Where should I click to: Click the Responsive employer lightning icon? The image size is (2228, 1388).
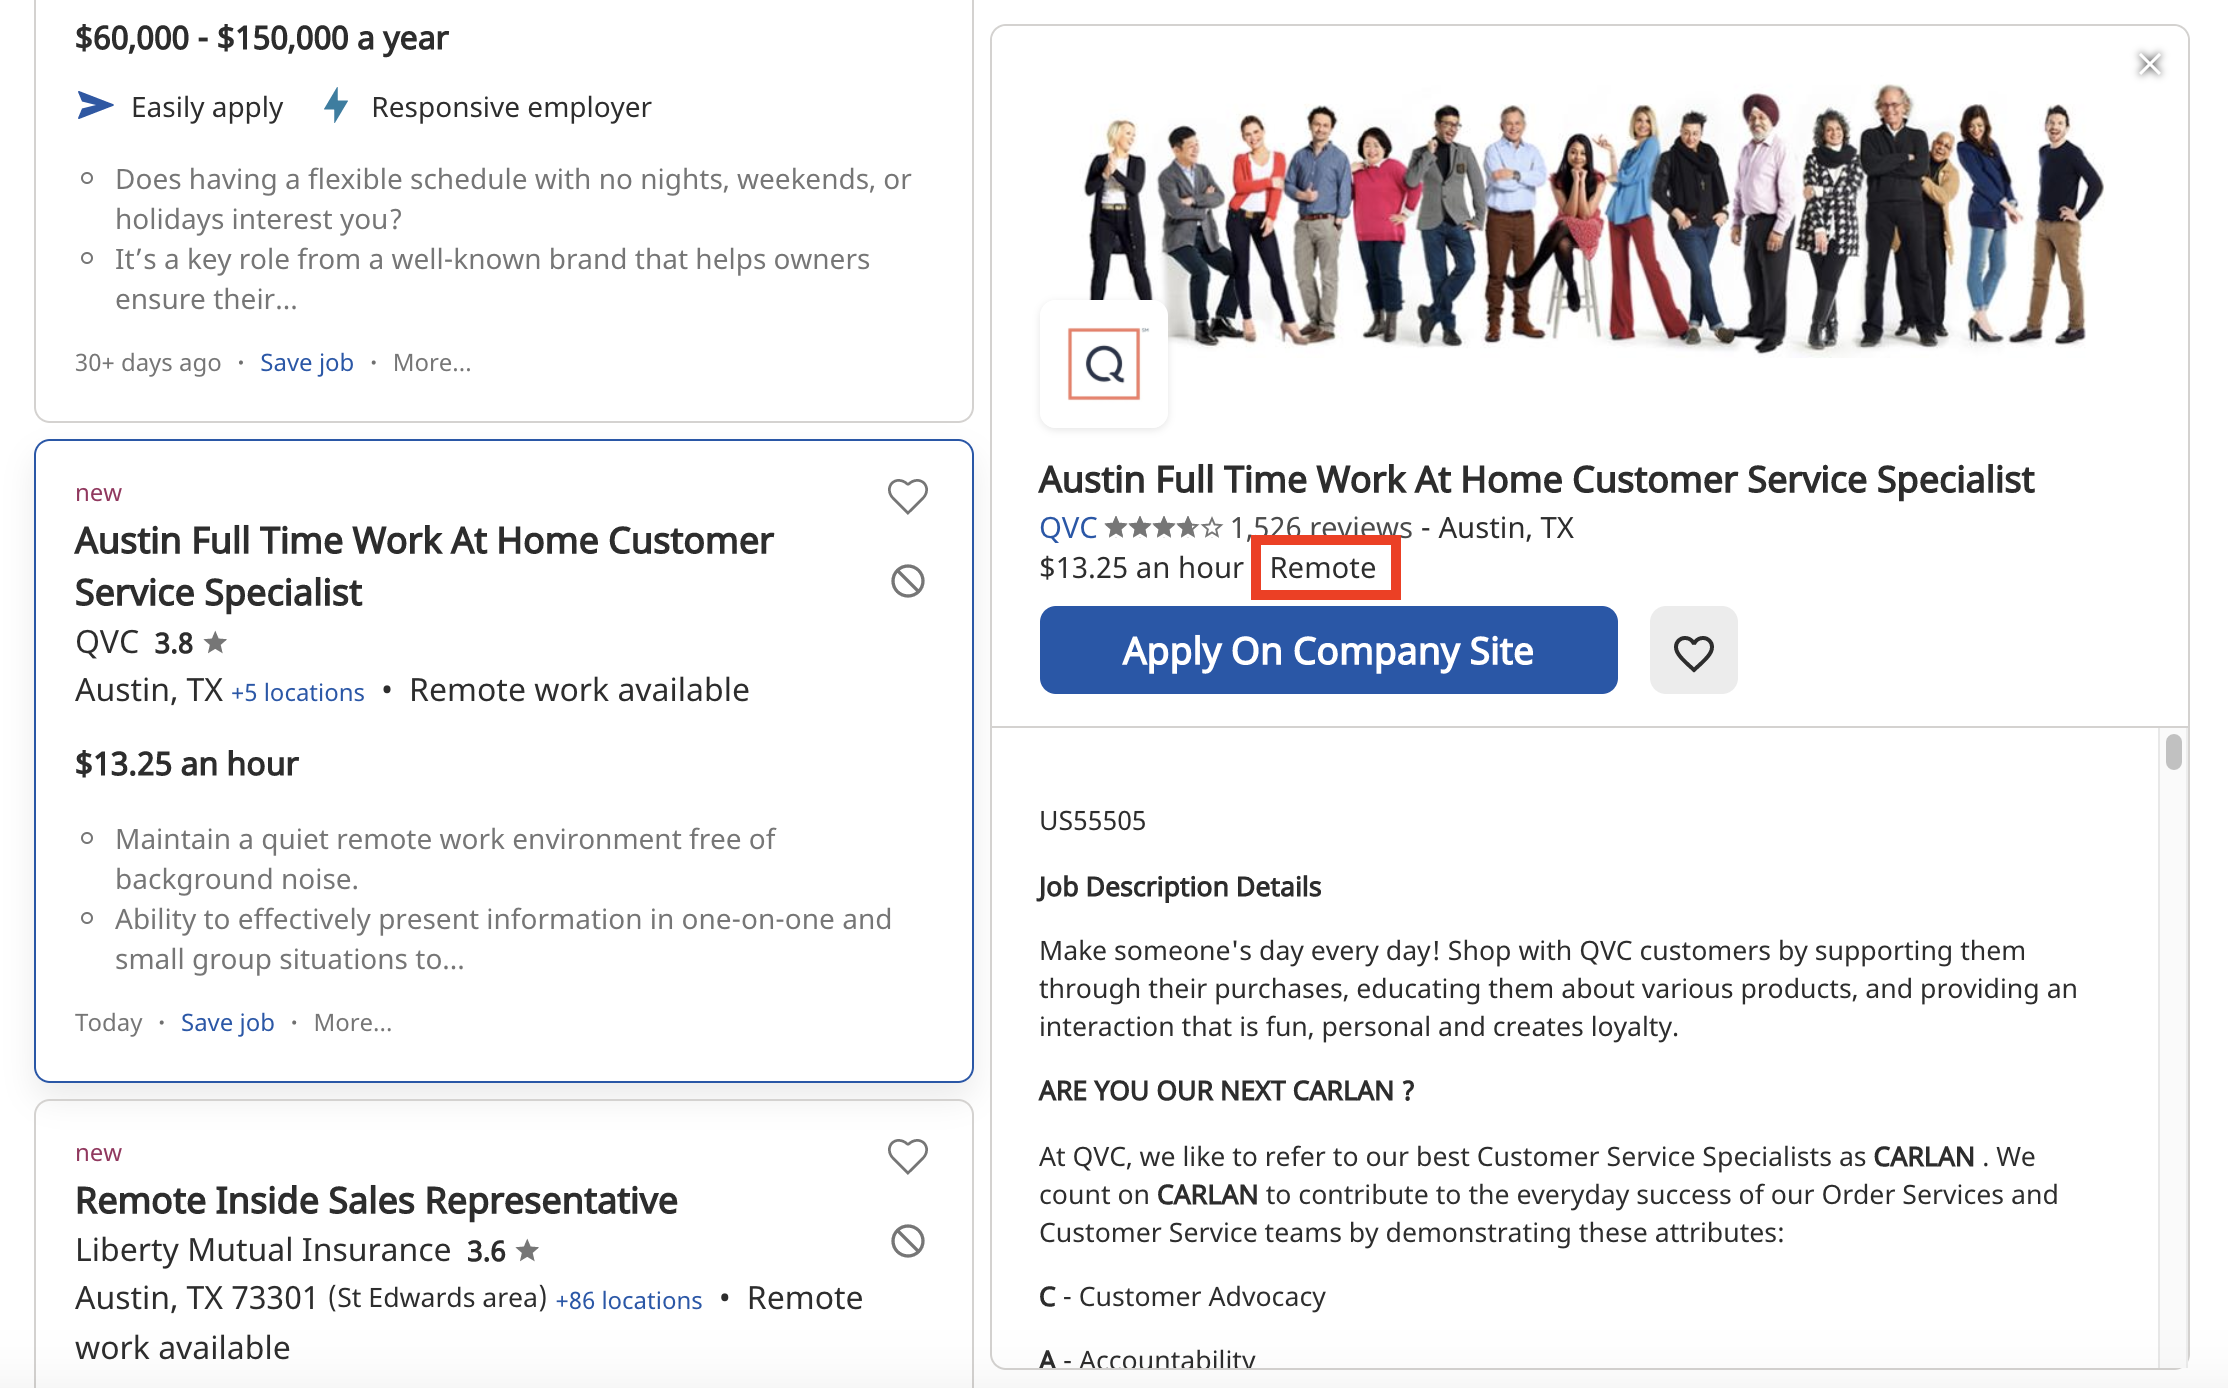337,105
